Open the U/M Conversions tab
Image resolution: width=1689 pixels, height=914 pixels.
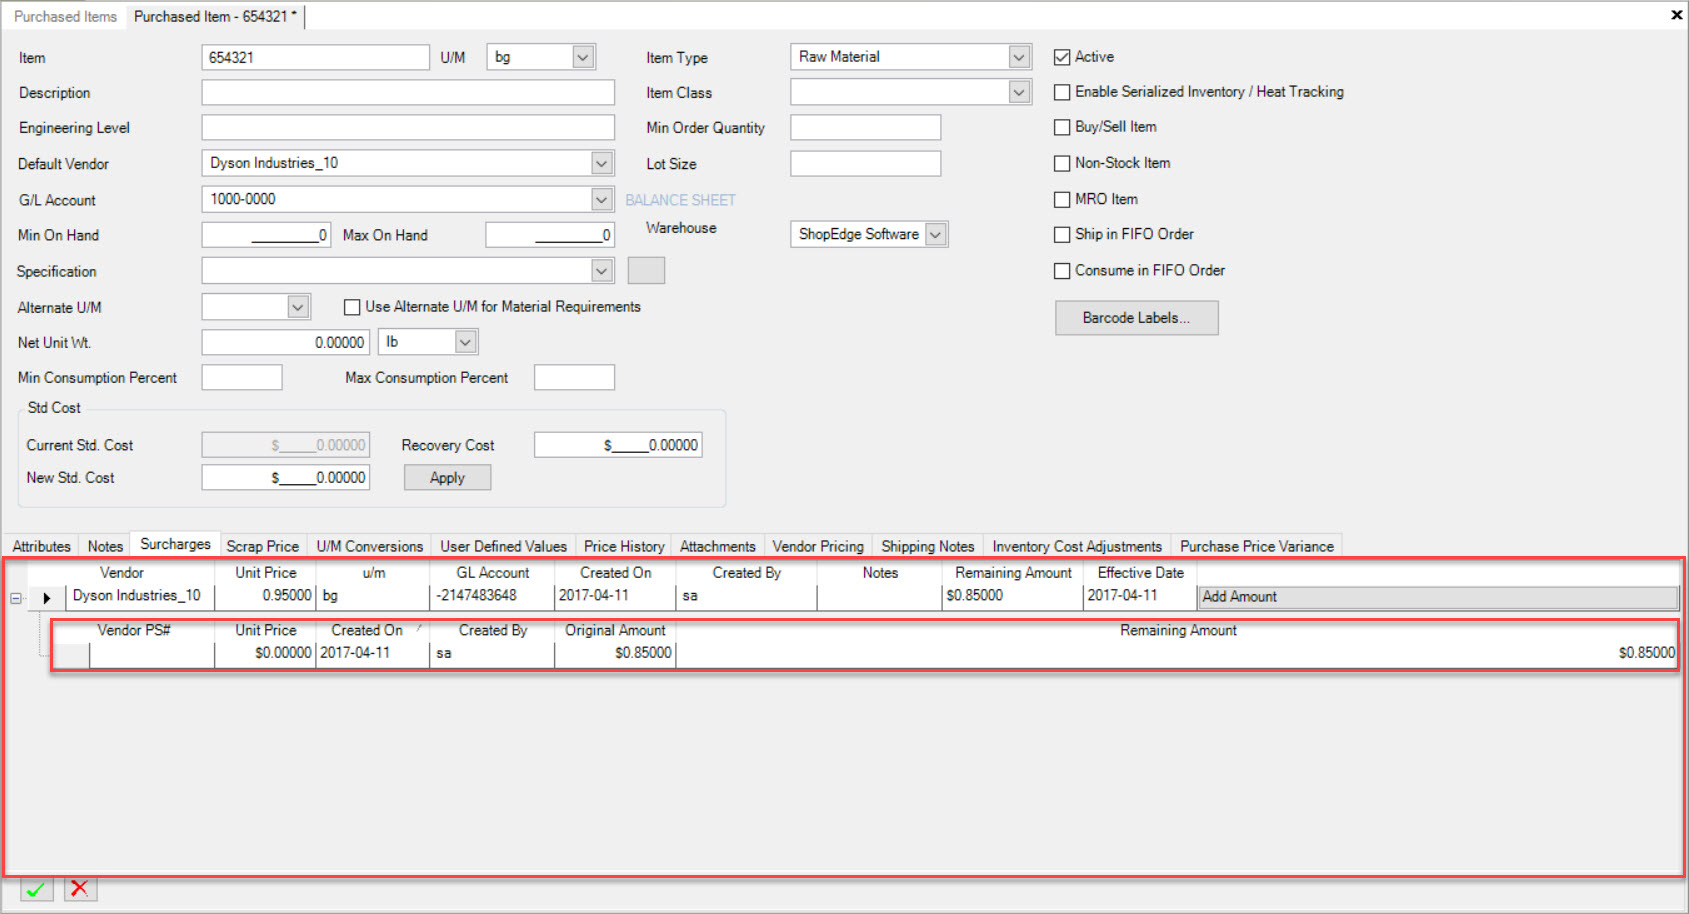coord(370,546)
